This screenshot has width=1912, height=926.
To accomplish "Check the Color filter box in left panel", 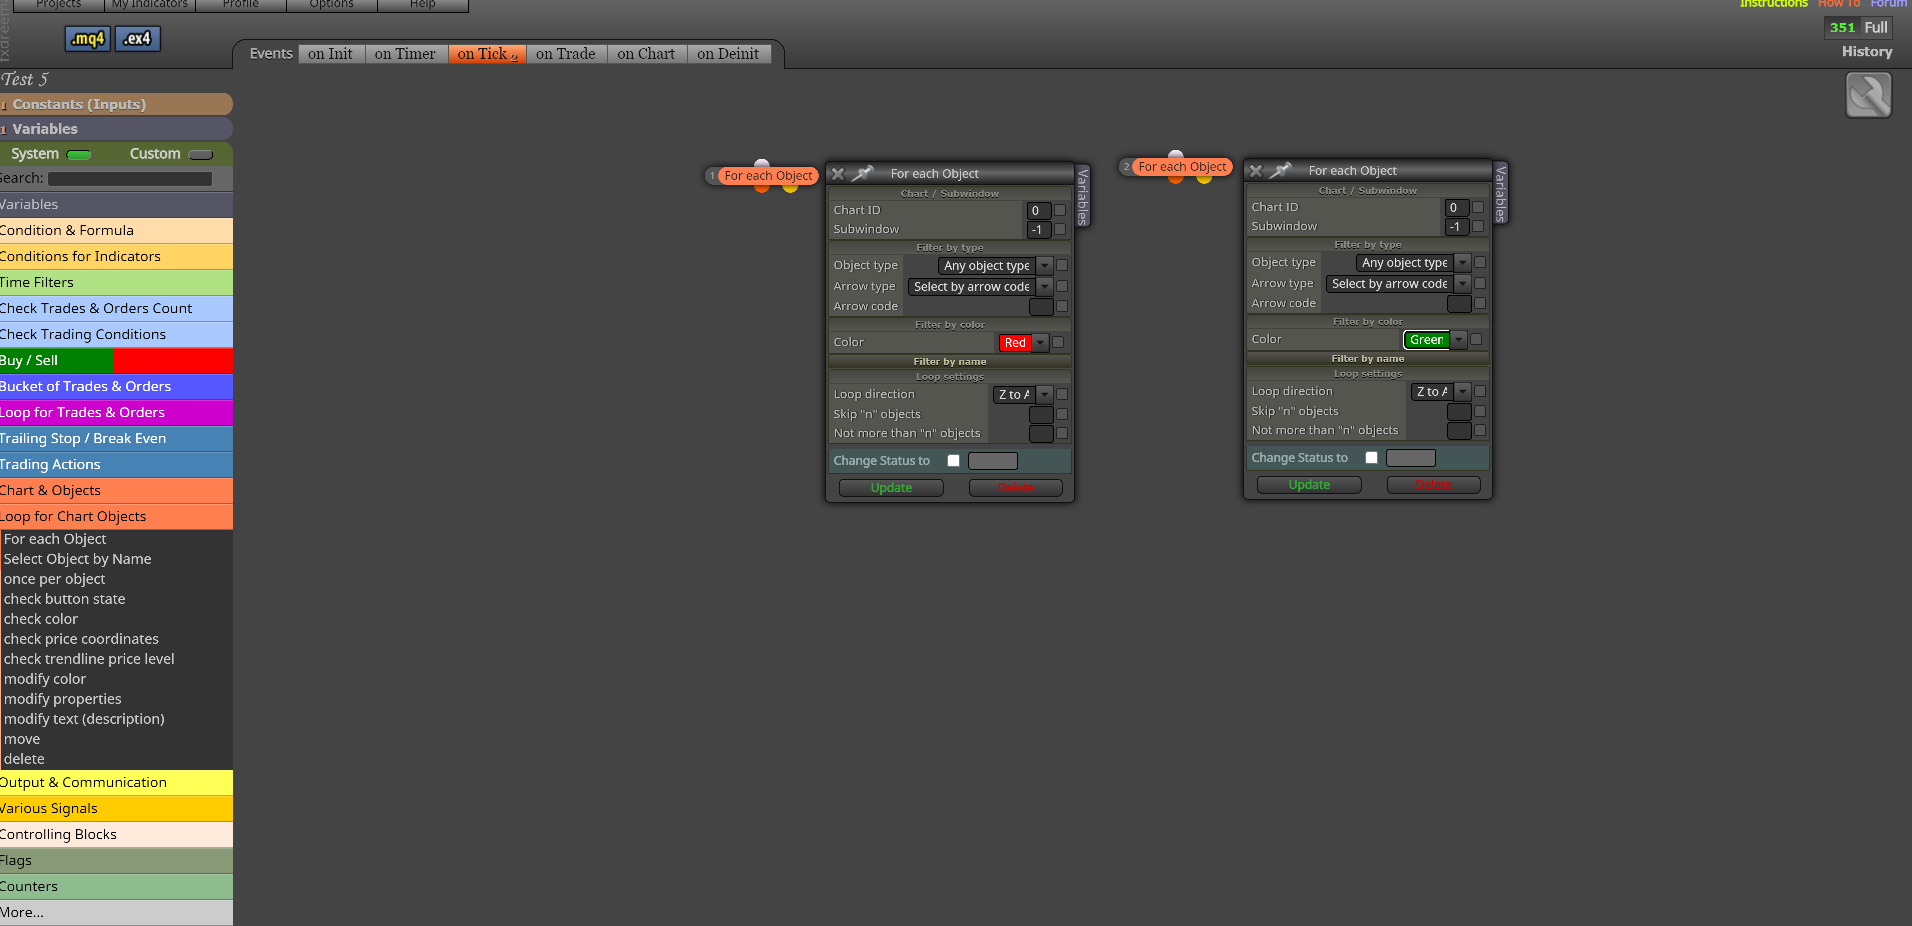I will click(1058, 342).
